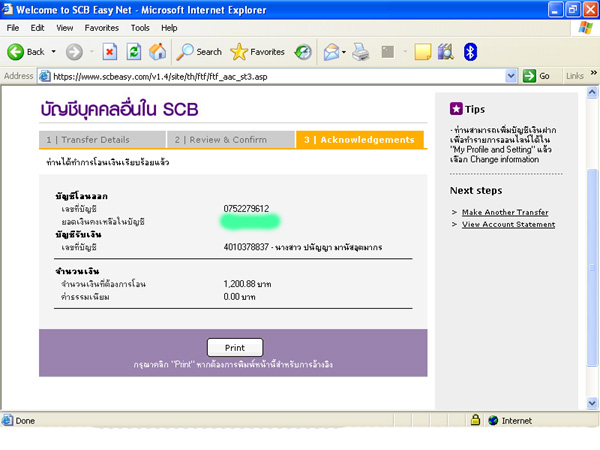
Task: Click account number 0752279612
Action: [x=246, y=209]
